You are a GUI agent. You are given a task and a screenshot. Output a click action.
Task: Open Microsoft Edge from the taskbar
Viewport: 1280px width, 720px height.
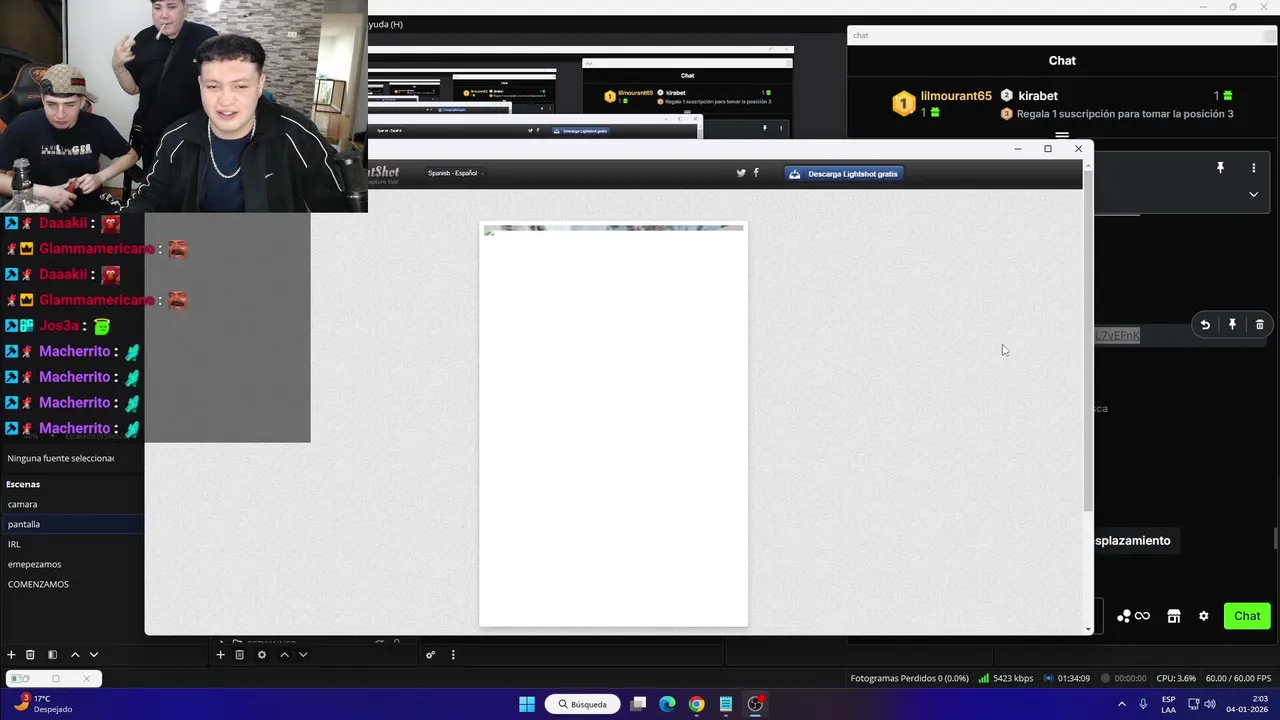667,704
